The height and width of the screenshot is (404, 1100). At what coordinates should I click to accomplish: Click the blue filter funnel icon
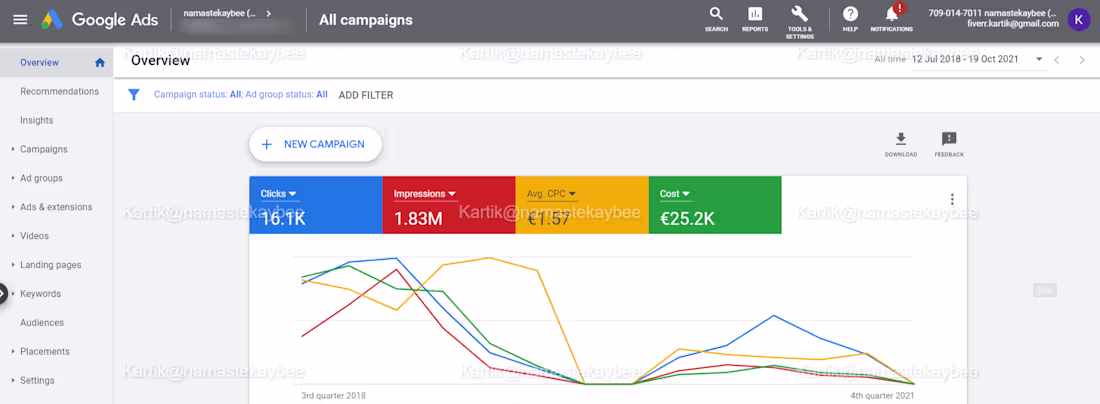(x=134, y=95)
